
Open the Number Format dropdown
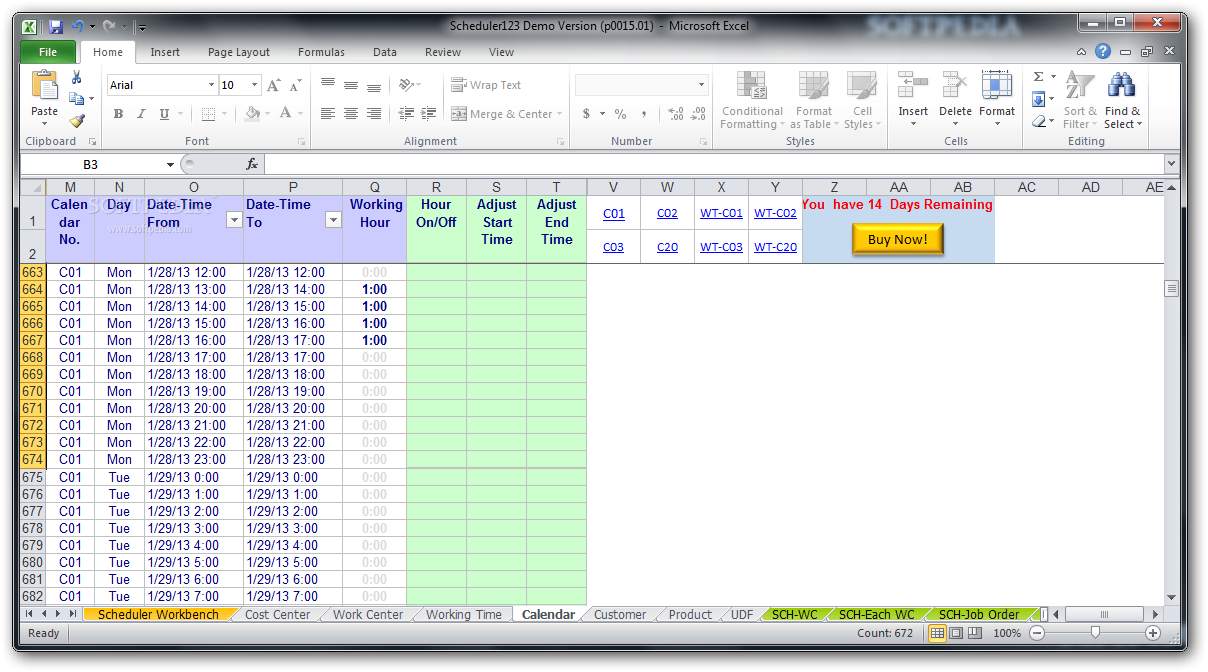(x=701, y=85)
